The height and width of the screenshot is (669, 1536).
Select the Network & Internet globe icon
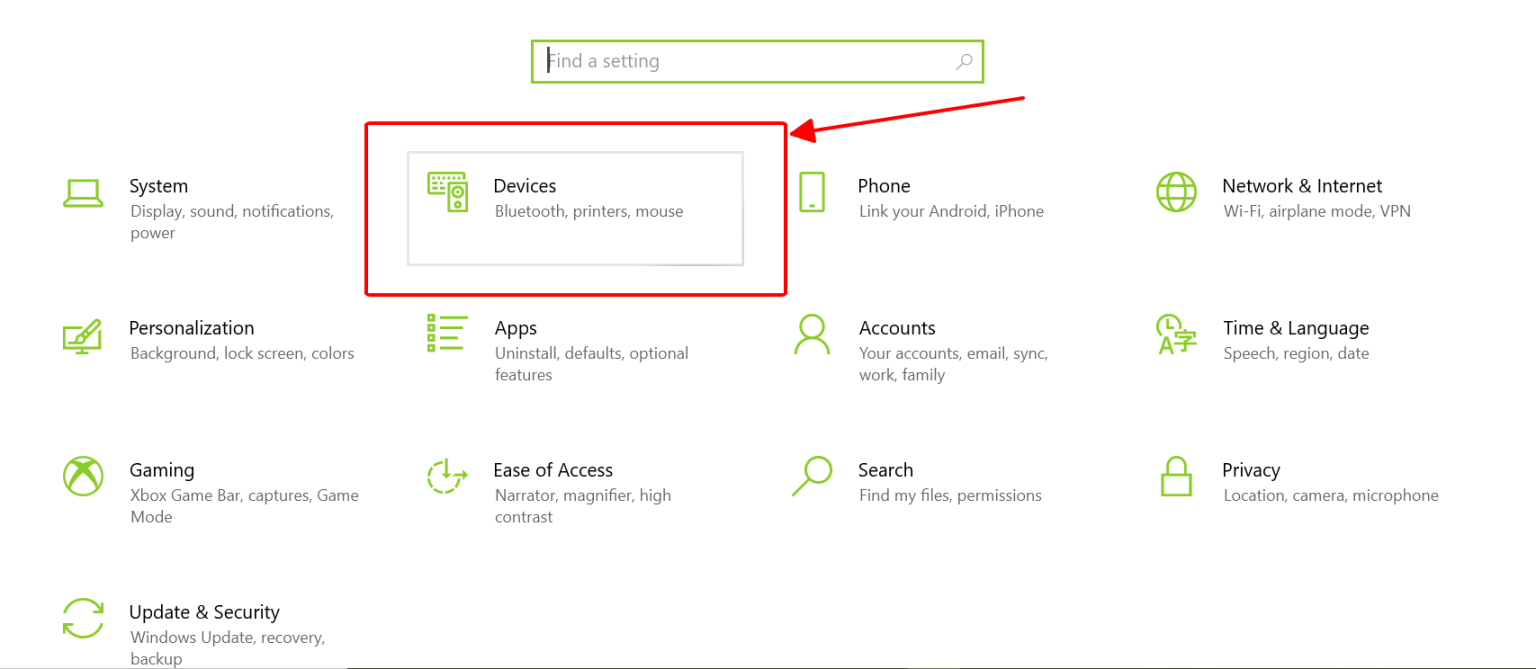(1176, 192)
